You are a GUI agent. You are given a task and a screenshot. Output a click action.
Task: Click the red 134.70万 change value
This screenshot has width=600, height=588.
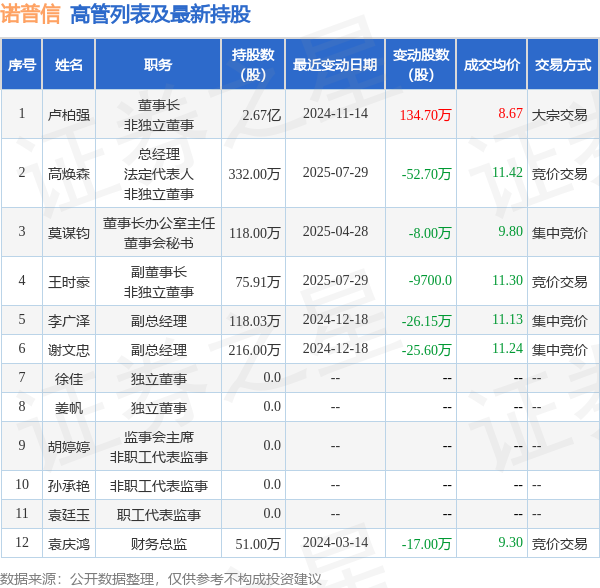pyautogui.click(x=426, y=114)
